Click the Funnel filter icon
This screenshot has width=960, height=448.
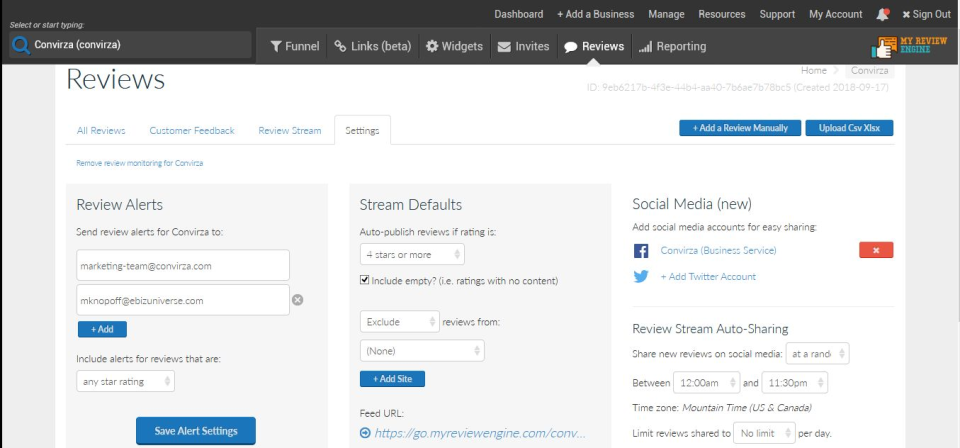click(x=276, y=47)
